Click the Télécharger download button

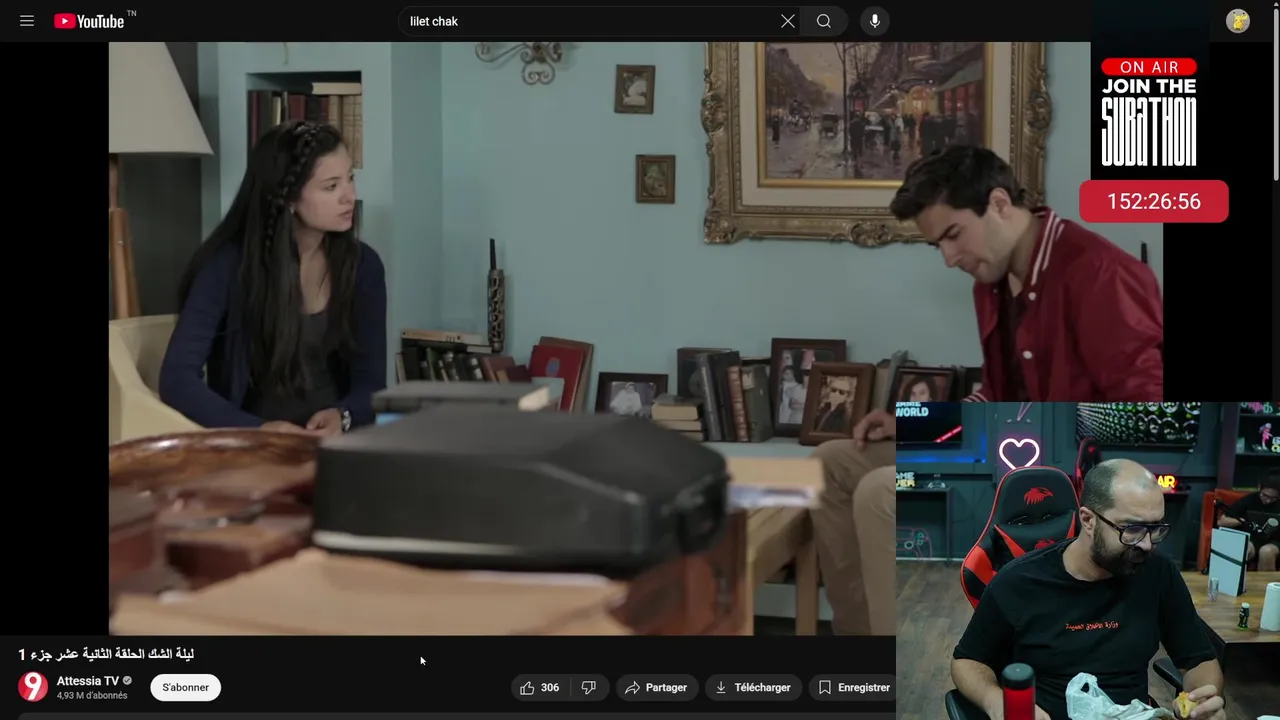[x=752, y=687]
